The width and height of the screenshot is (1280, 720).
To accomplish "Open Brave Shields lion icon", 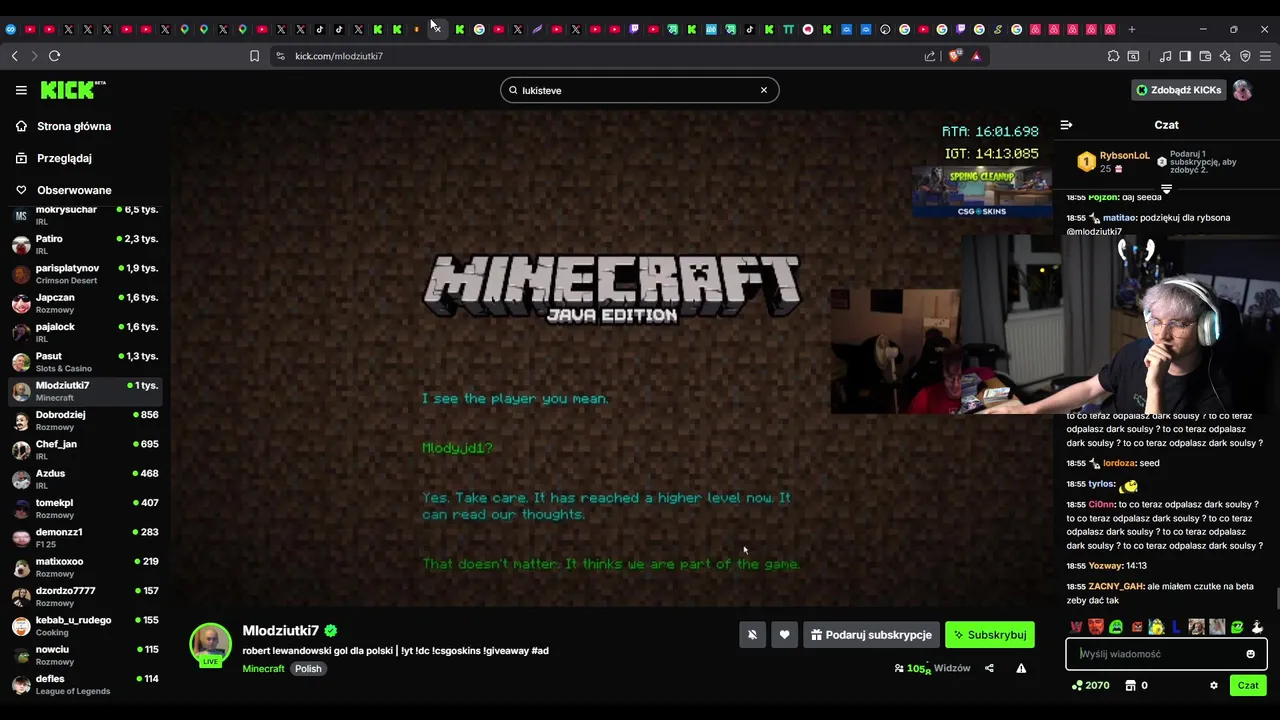I will coord(954,56).
